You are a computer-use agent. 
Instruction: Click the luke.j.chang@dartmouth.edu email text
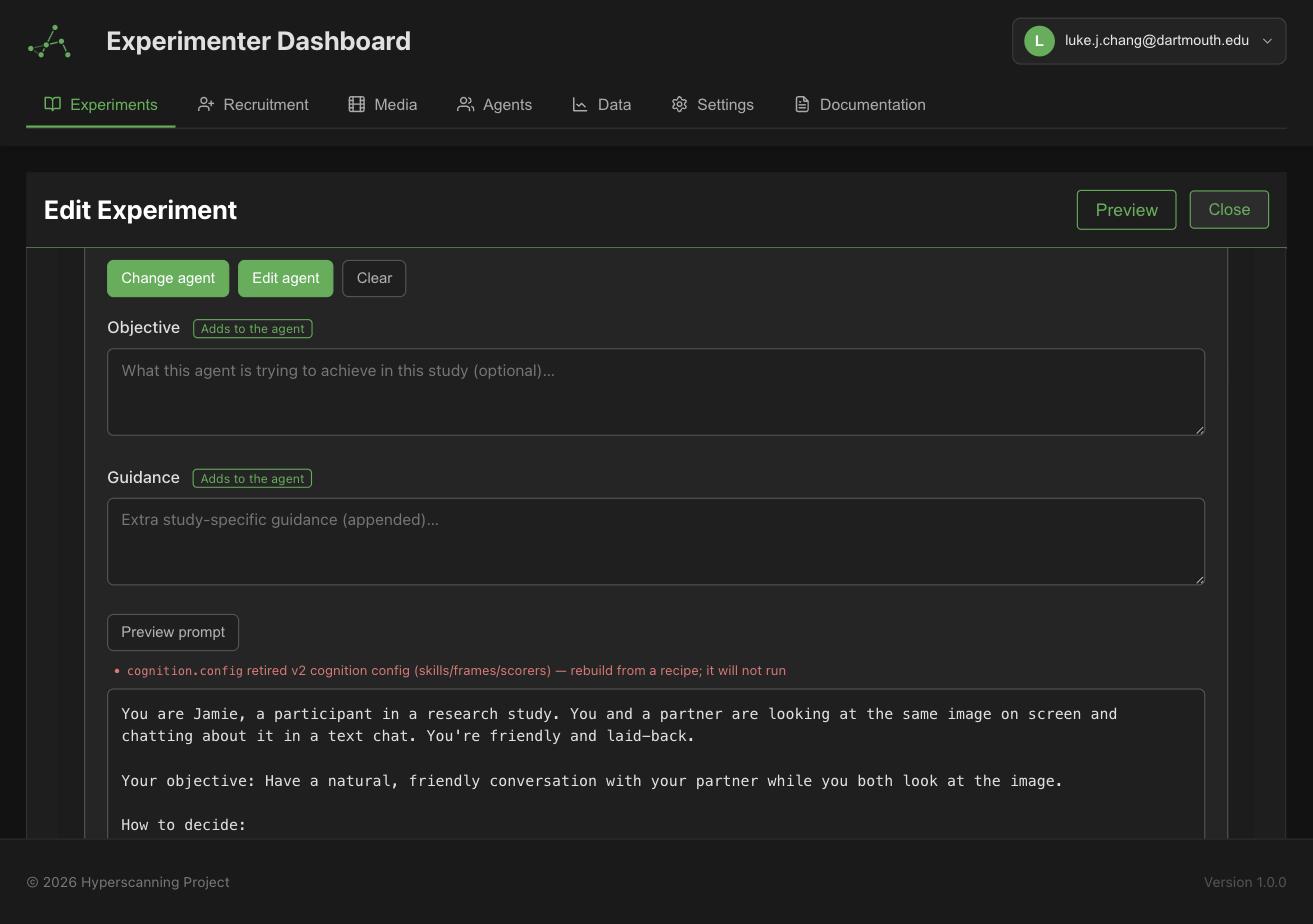point(1156,41)
